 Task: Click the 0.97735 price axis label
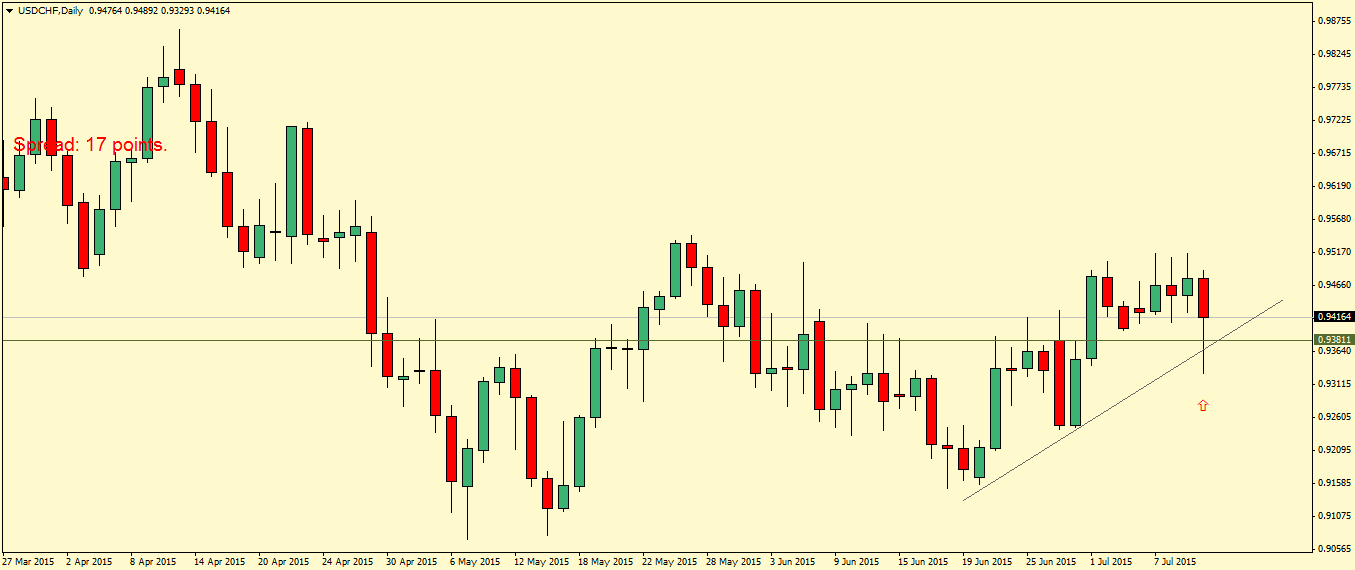(1335, 86)
